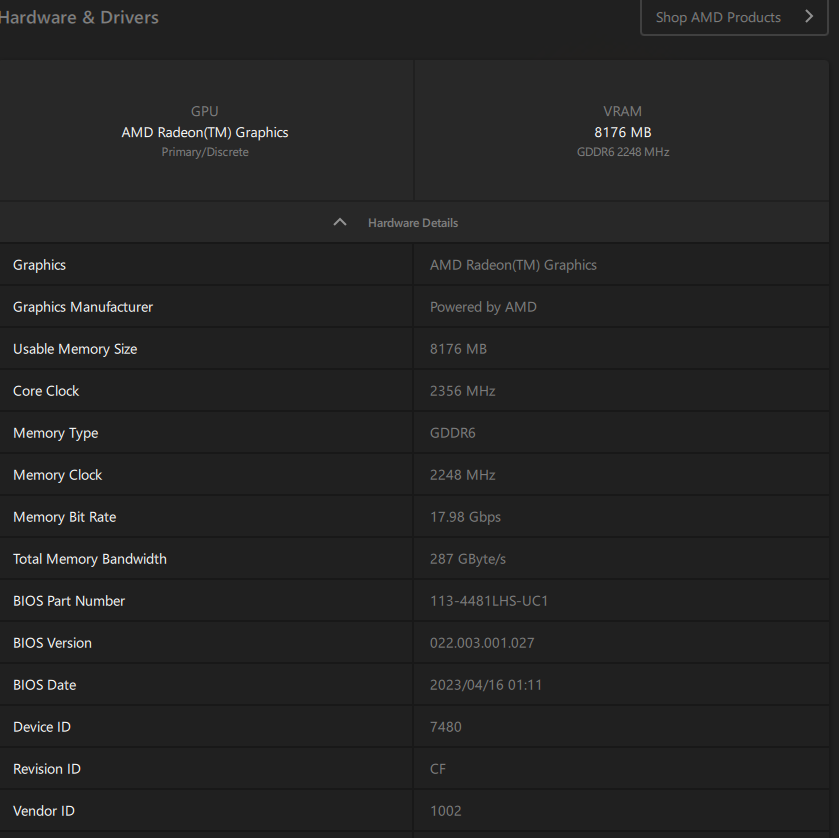Click the Graphics row label
This screenshot has width=839, height=838.
tap(40, 265)
